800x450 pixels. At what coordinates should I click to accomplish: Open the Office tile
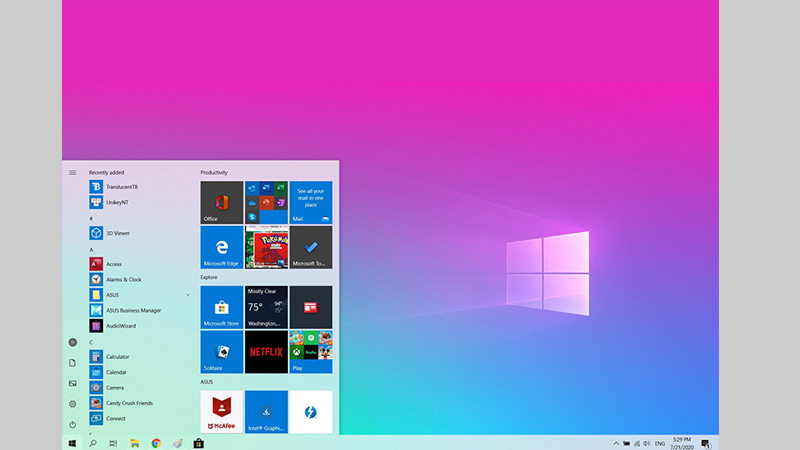(x=221, y=202)
